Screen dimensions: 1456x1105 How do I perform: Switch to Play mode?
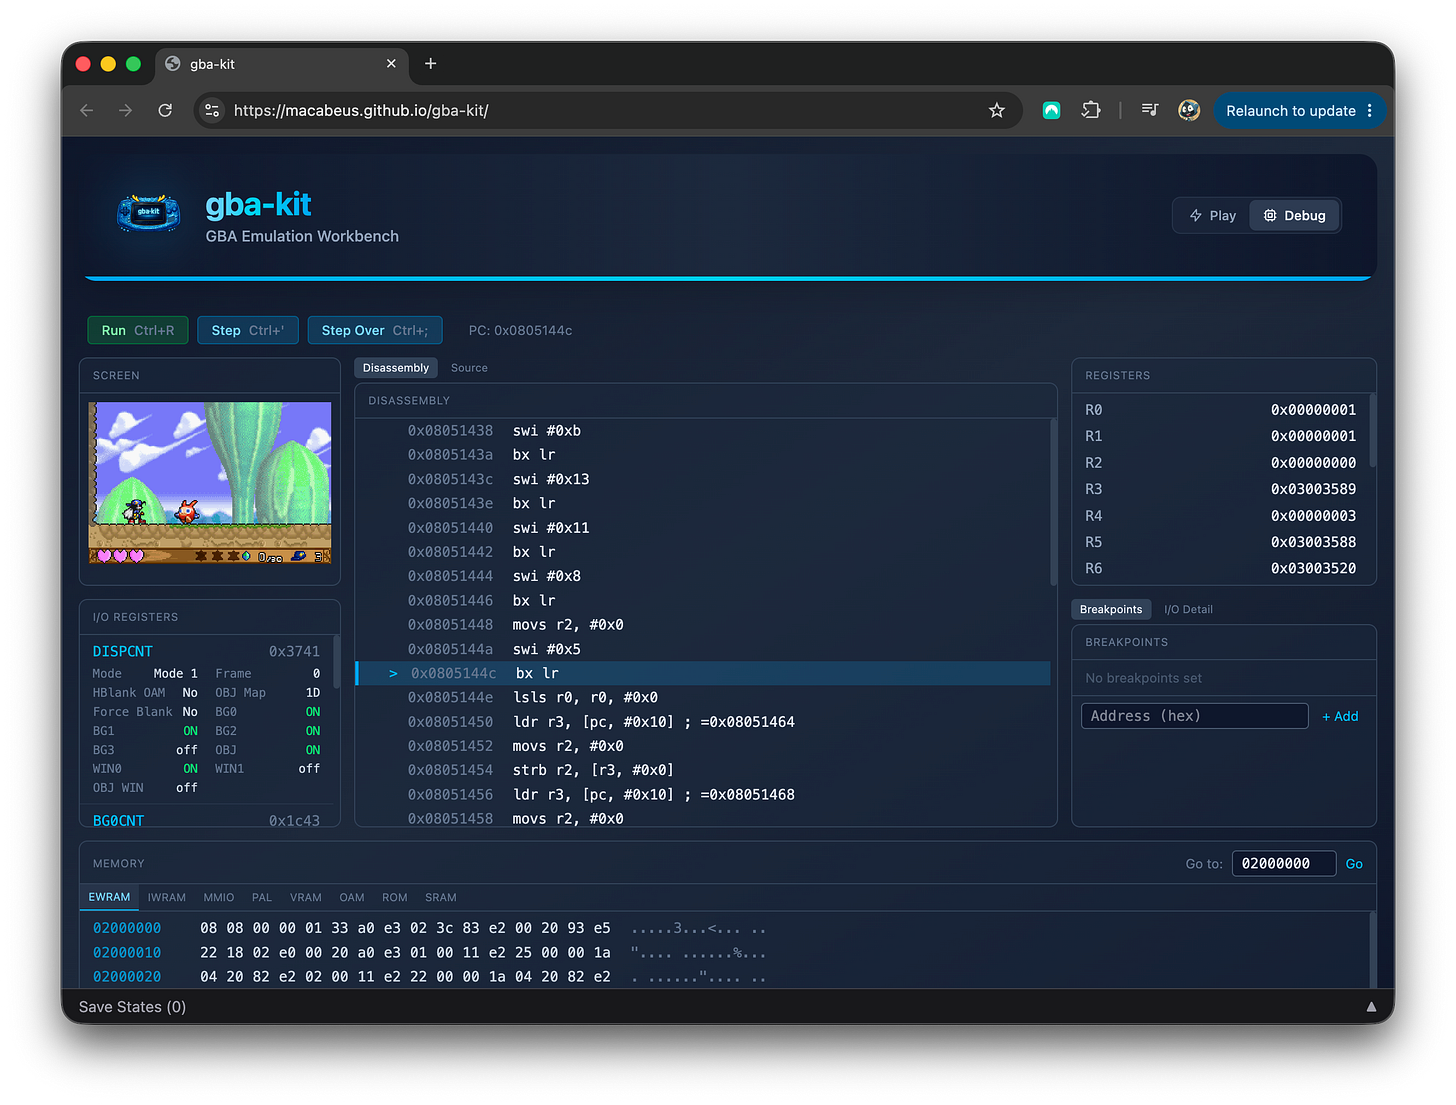(1212, 215)
